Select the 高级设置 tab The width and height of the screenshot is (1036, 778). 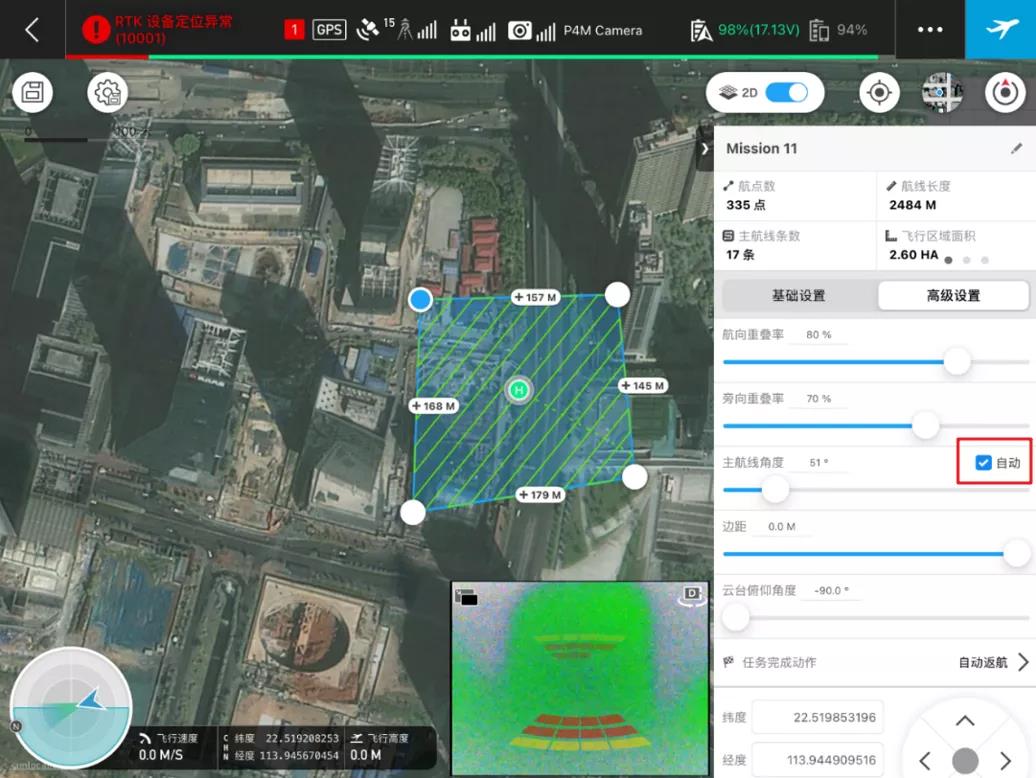(x=953, y=296)
